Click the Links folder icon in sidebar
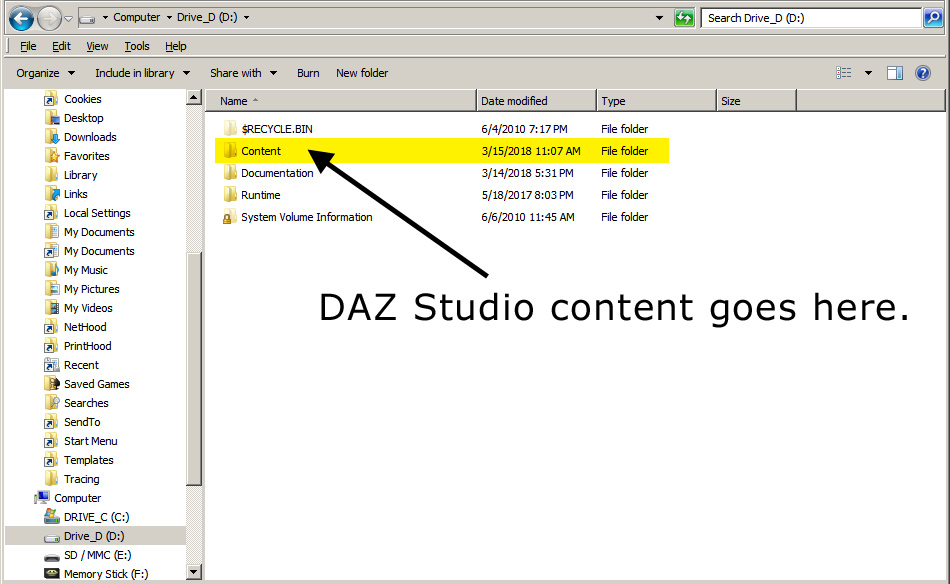This screenshot has height=584, width=950. (x=51, y=194)
